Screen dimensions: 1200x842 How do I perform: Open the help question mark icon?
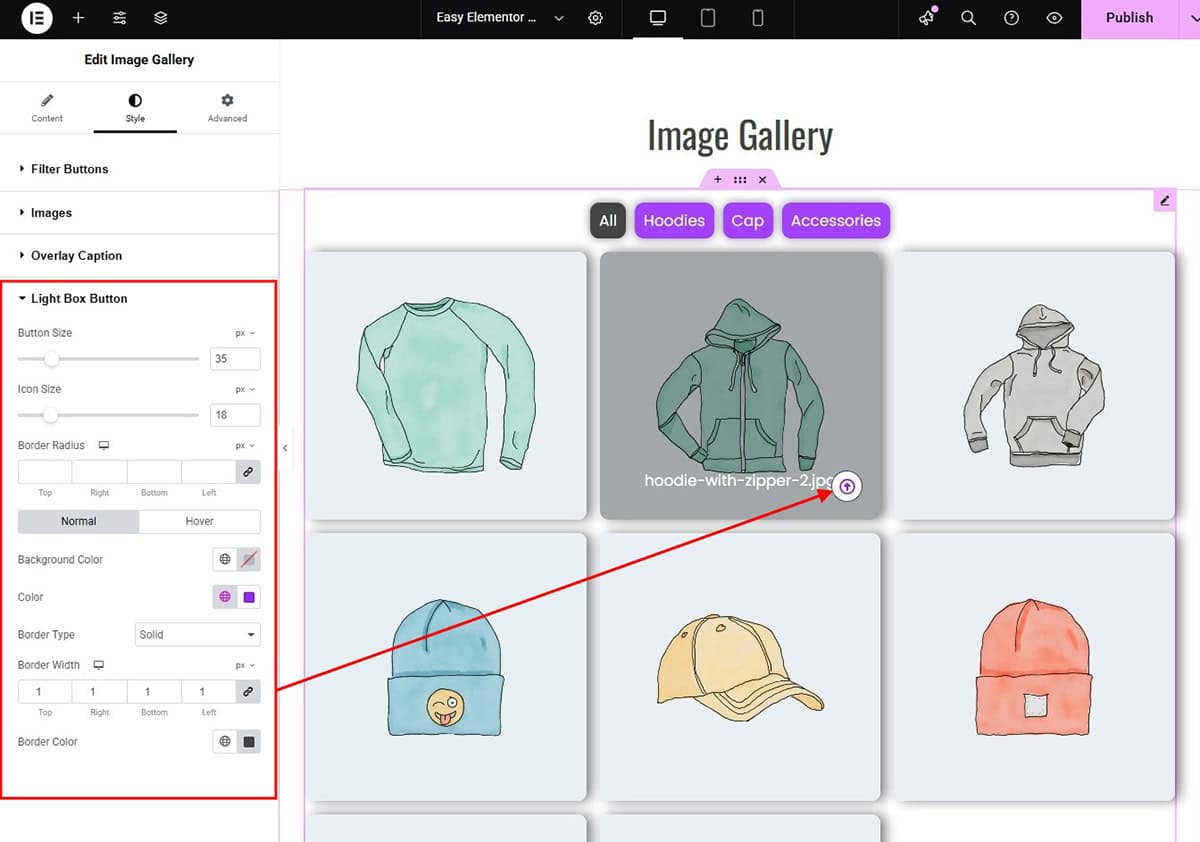pos(1011,18)
